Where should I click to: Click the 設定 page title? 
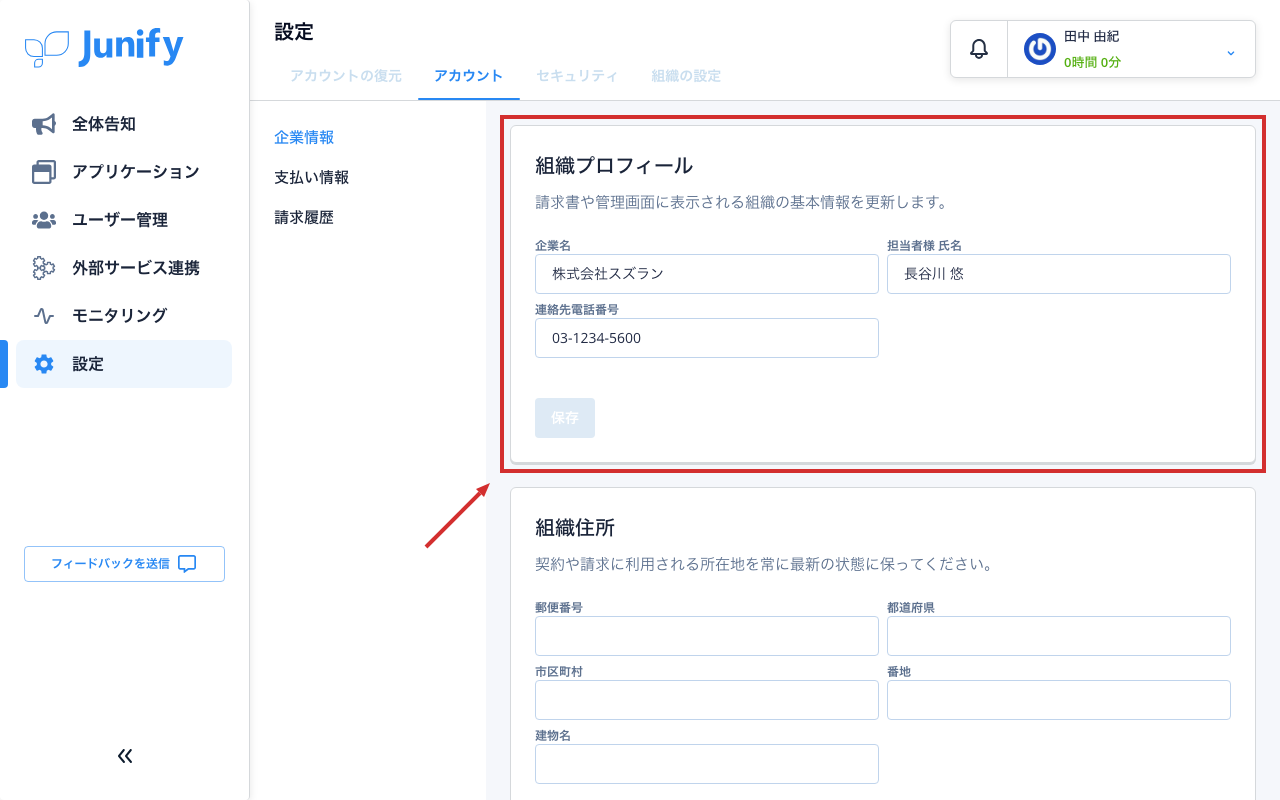point(294,32)
